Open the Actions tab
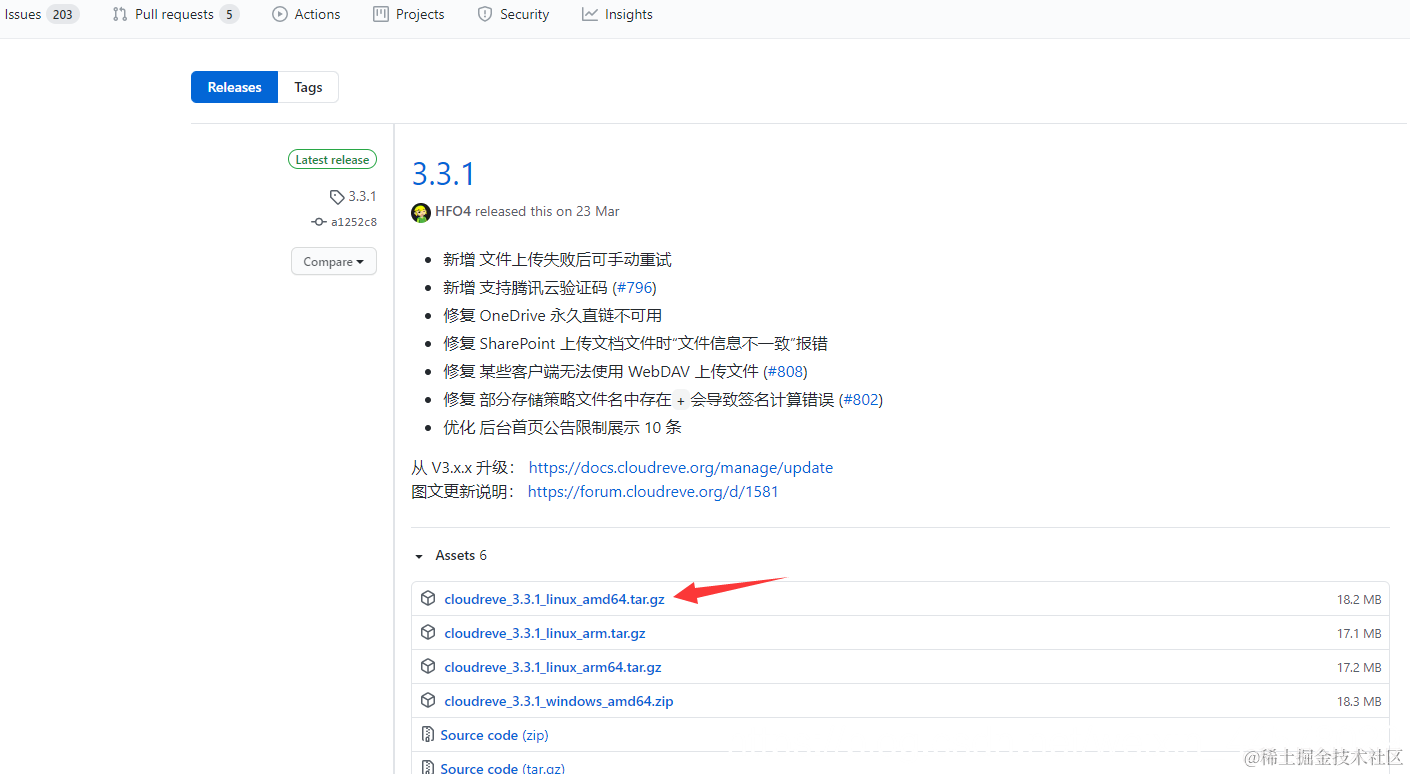 [306, 14]
